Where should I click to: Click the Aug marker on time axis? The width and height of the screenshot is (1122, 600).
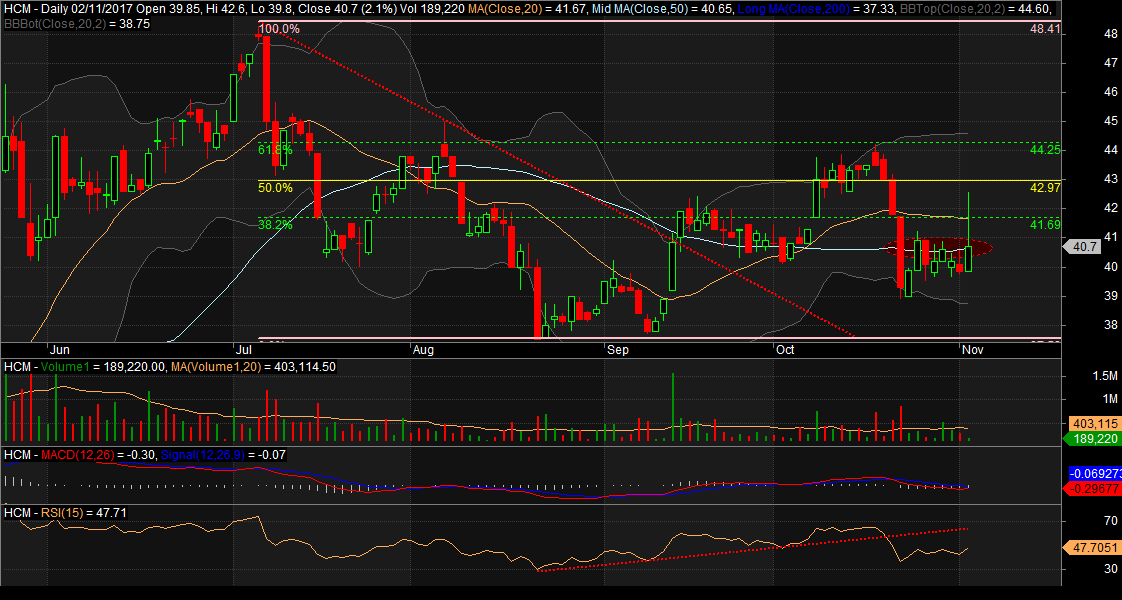point(423,351)
